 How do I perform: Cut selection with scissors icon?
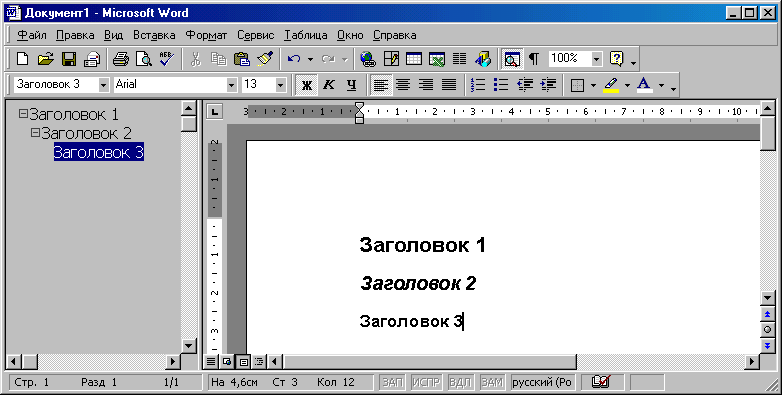[196, 59]
